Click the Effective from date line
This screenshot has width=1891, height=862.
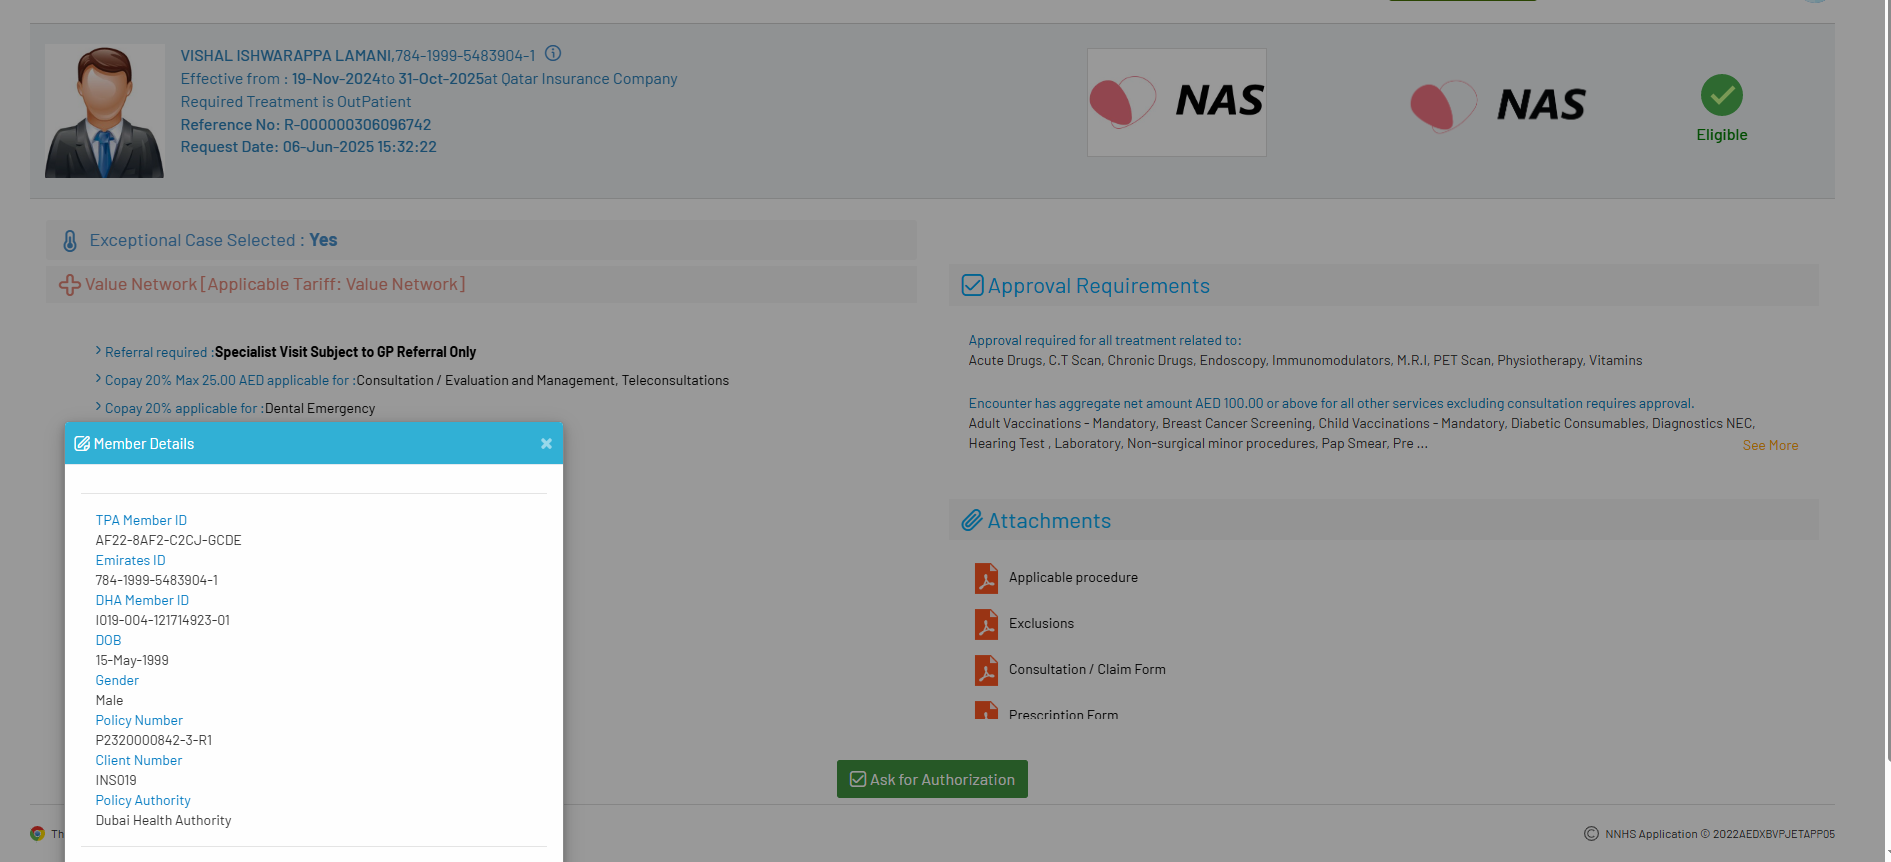pyautogui.click(x=429, y=79)
